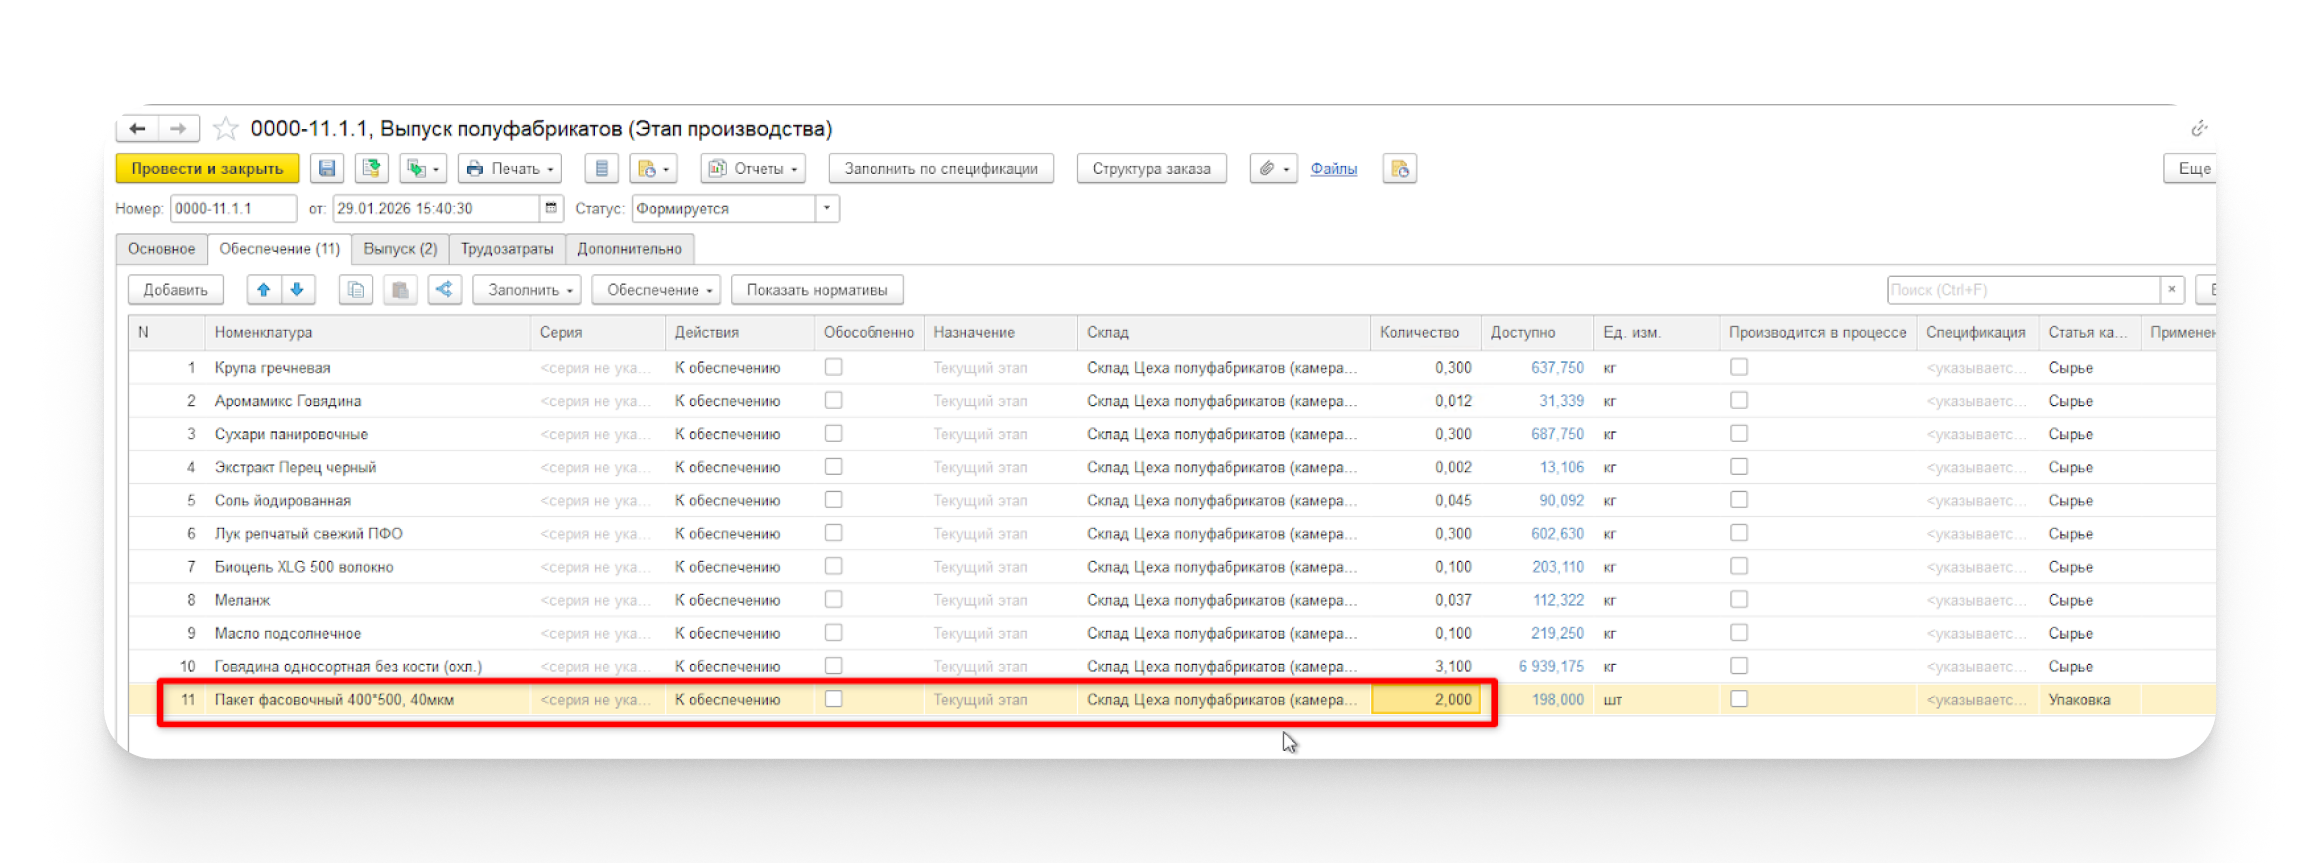Add document to favorites with star icon
The image size is (2320, 863).
click(x=226, y=129)
